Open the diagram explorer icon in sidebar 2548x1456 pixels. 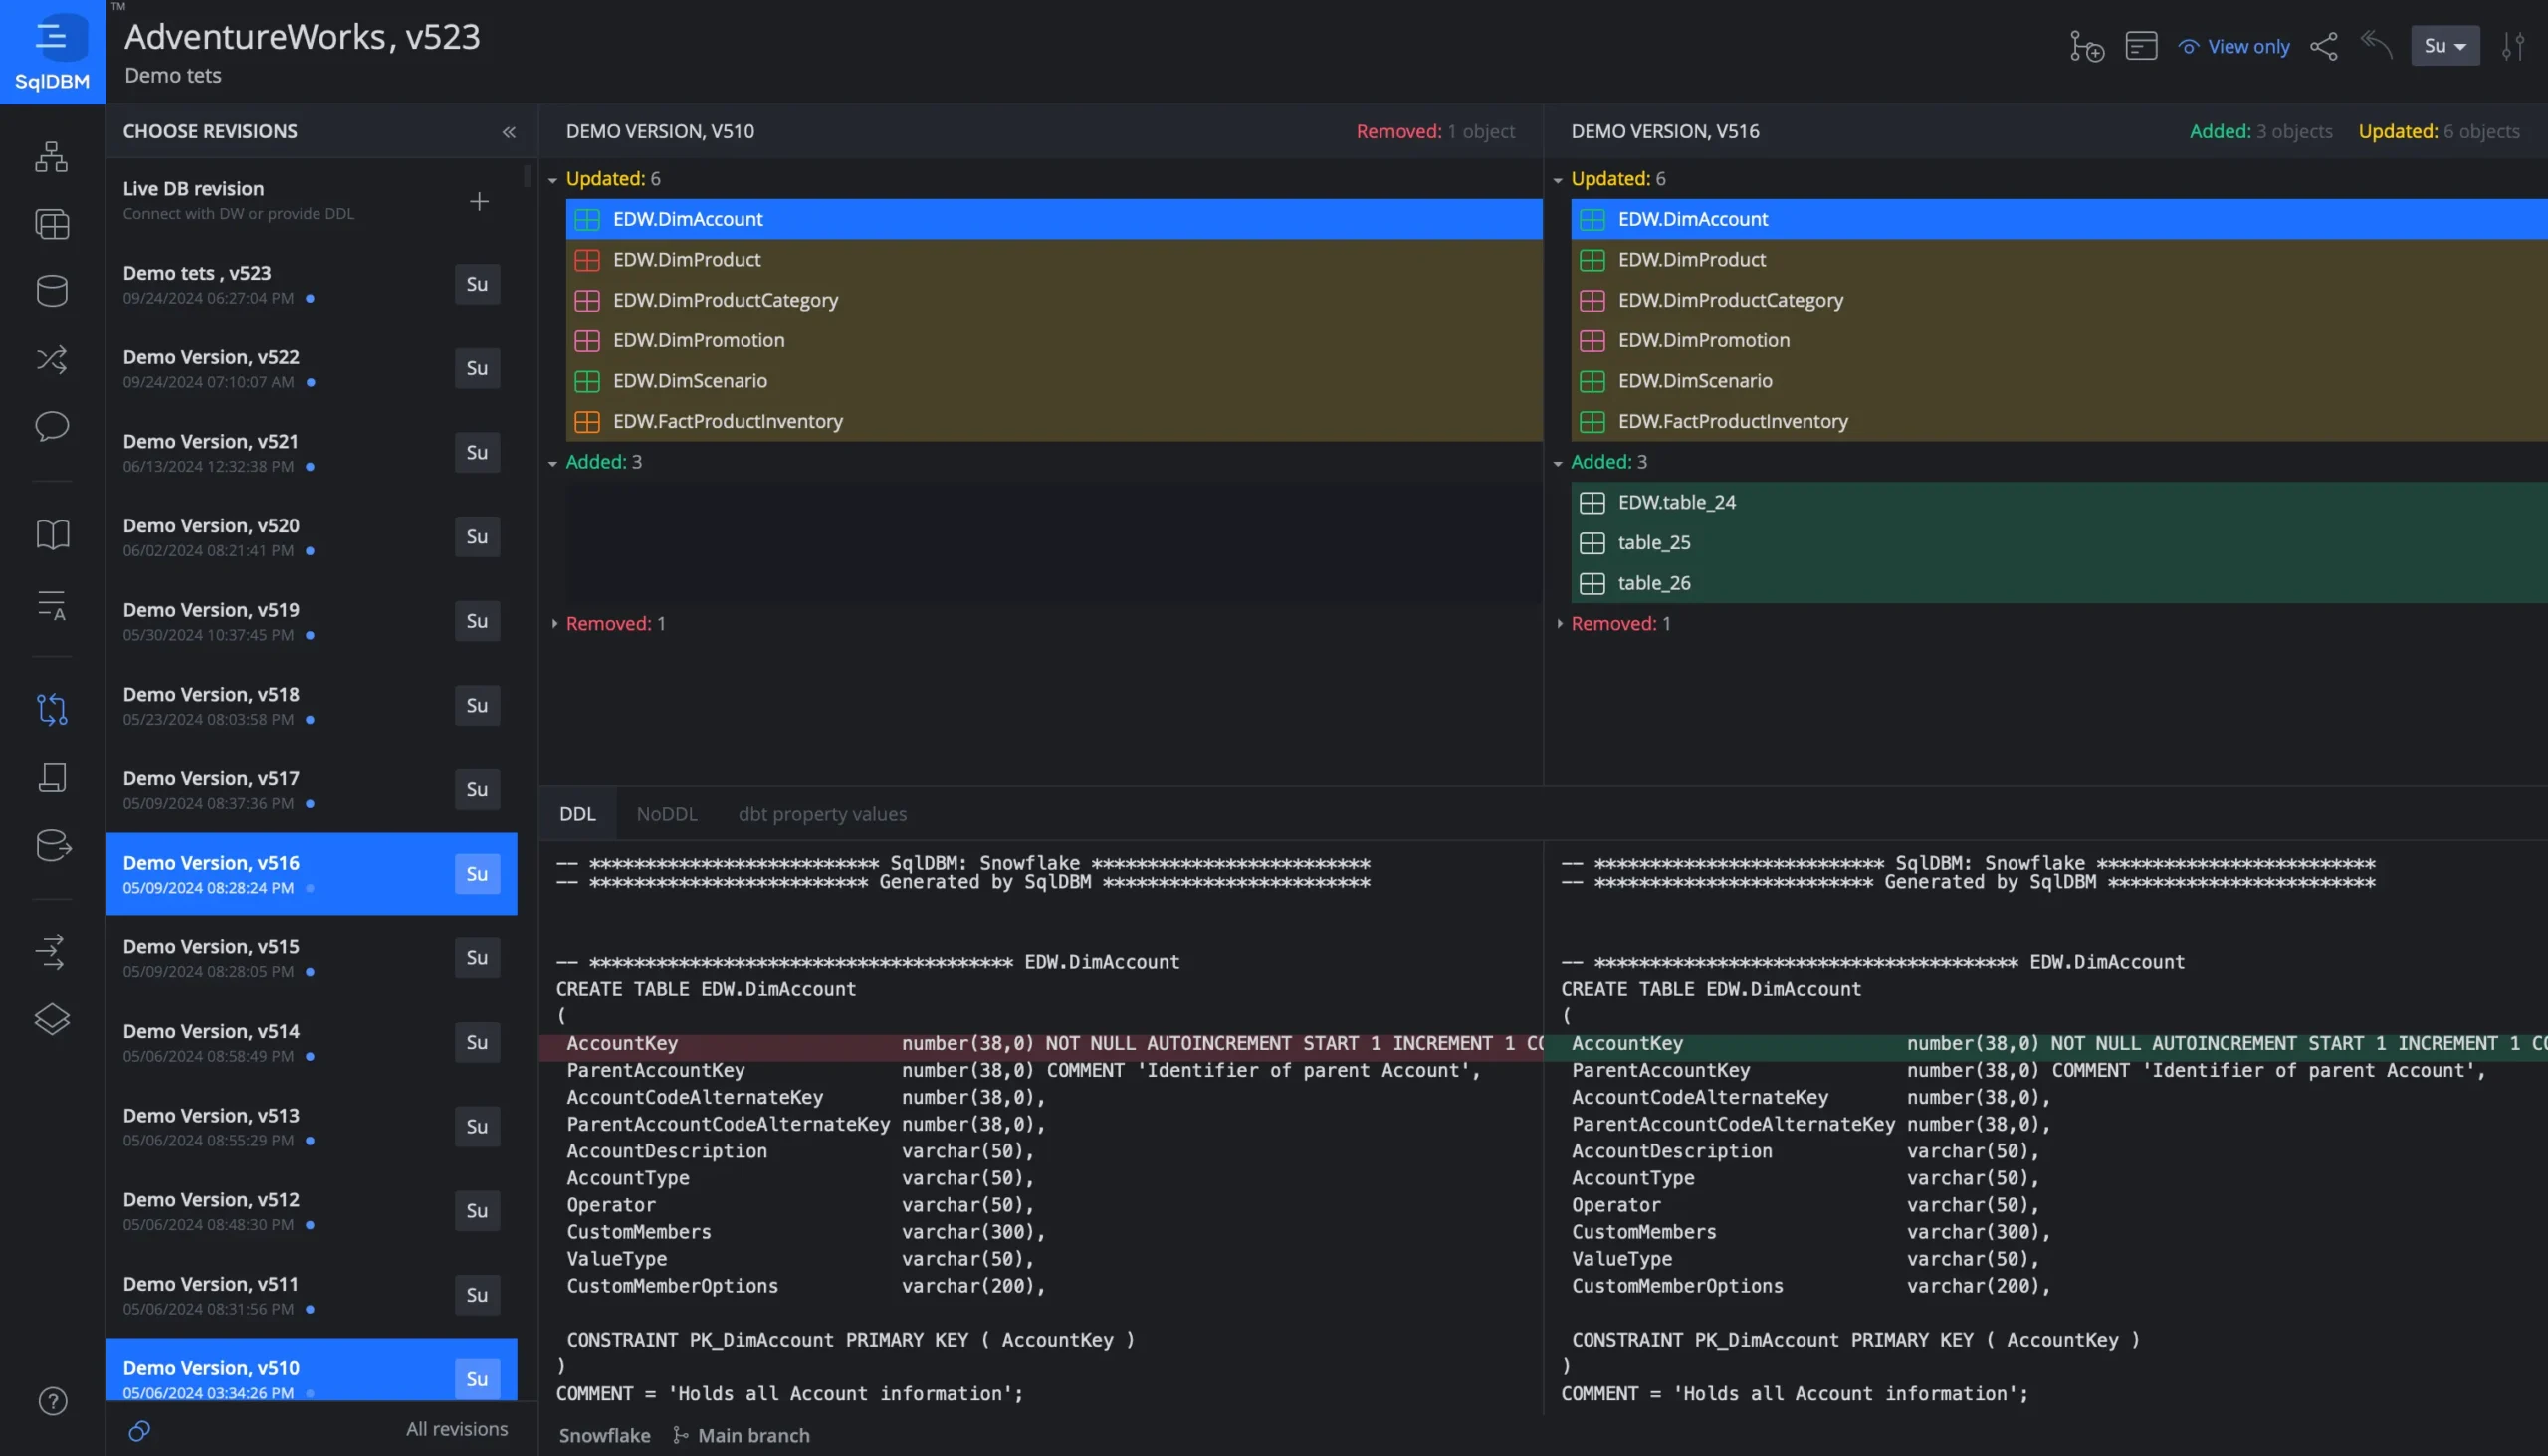click(52, 157)
